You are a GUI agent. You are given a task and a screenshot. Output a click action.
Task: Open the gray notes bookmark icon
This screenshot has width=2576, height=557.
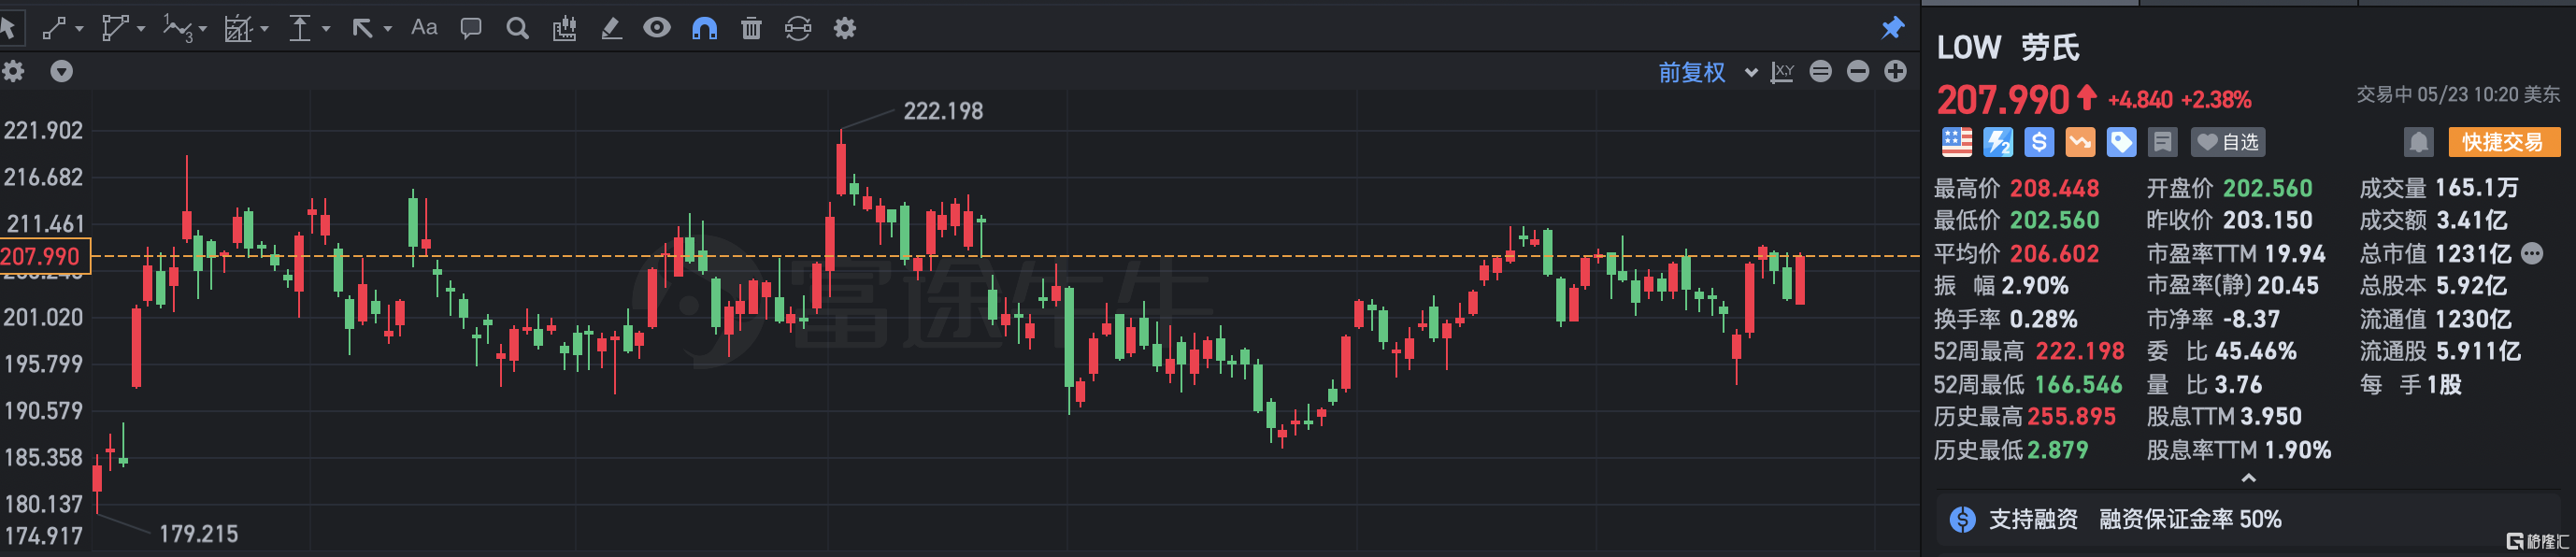point(2162,142)
